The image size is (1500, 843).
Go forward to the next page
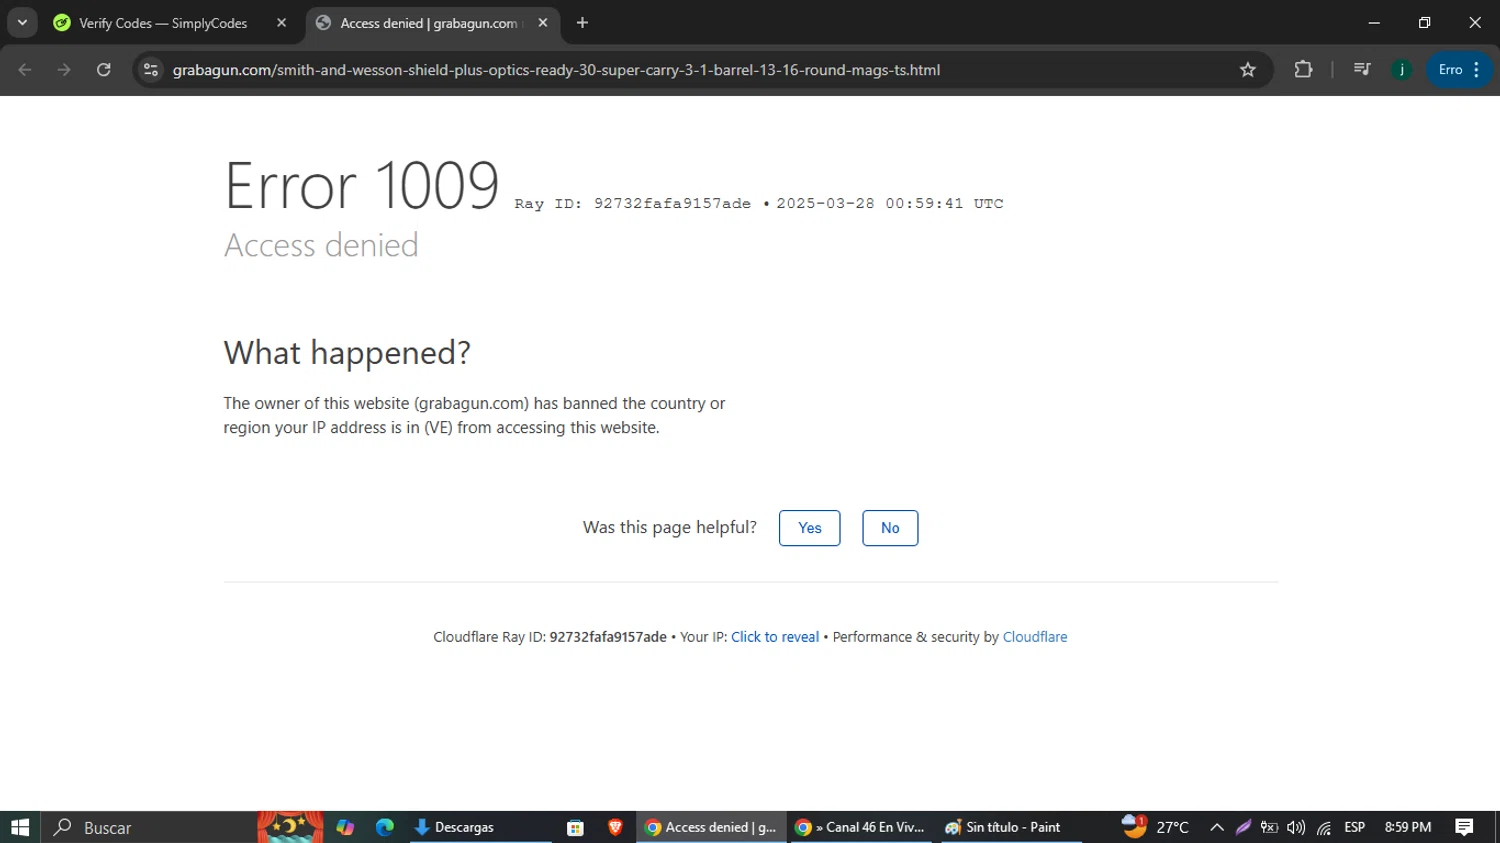click(x=64, y=70)
